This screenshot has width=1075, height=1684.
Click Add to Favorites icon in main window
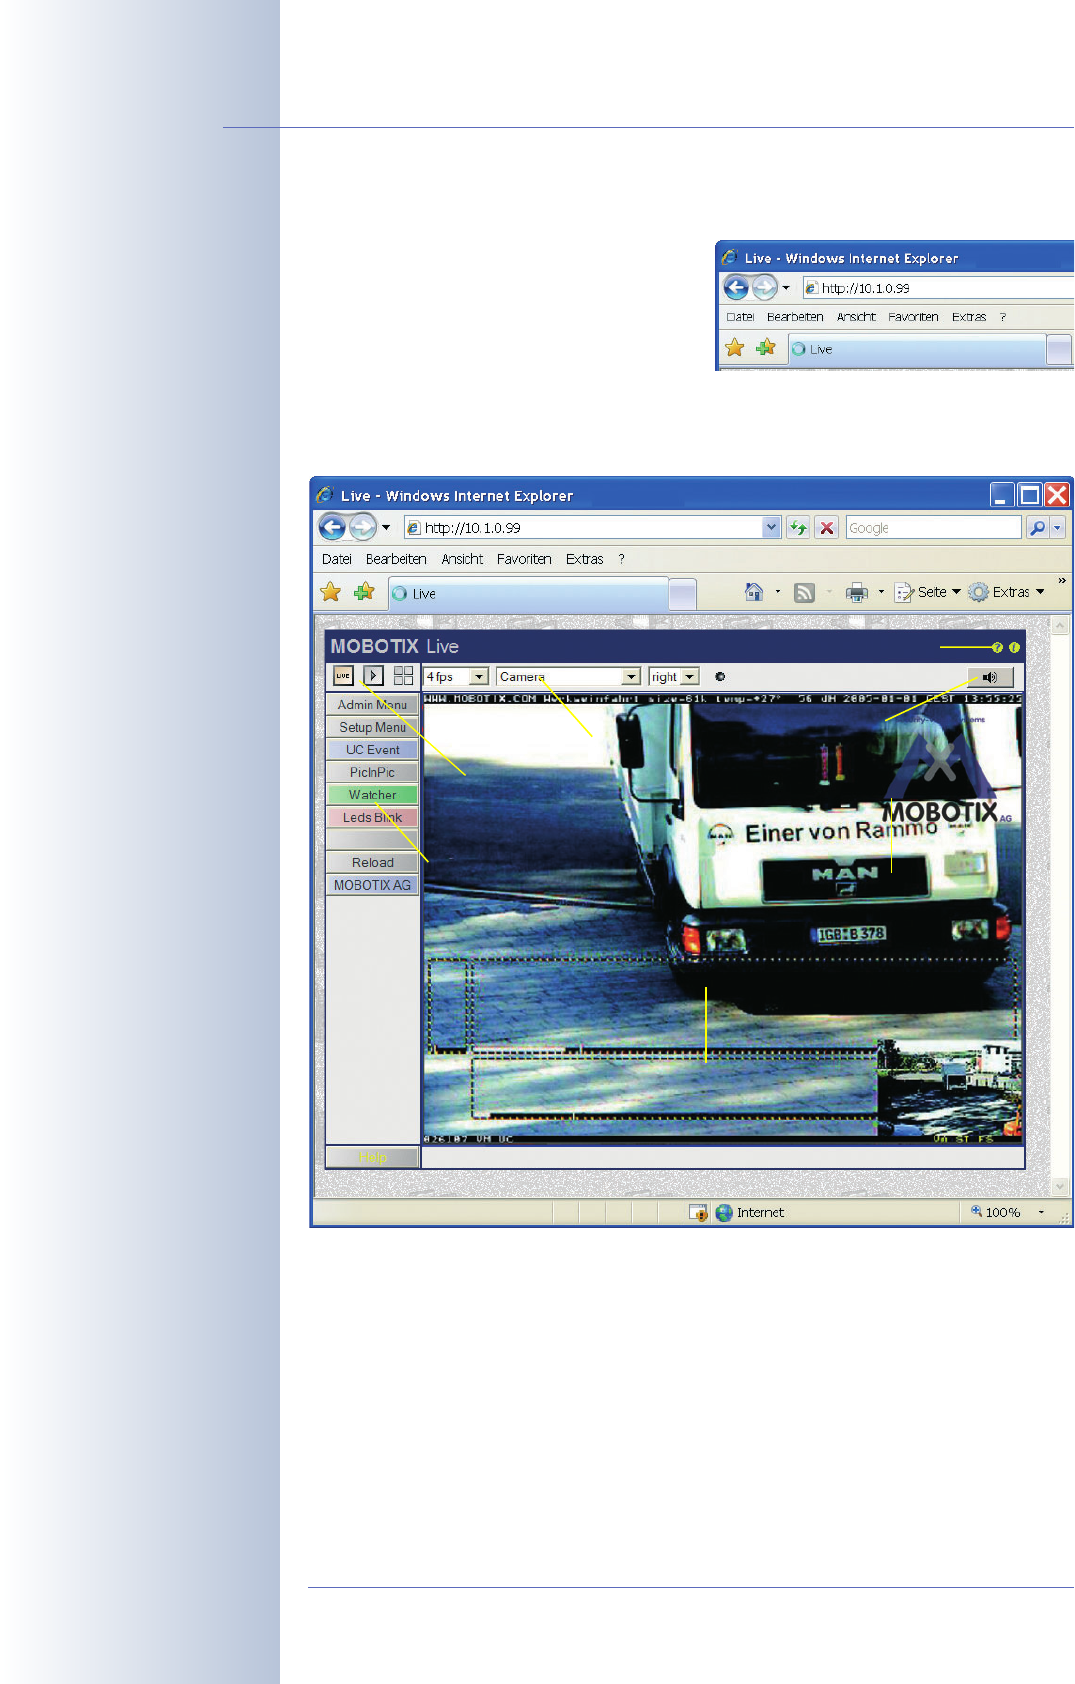click(x=364, y=592)
